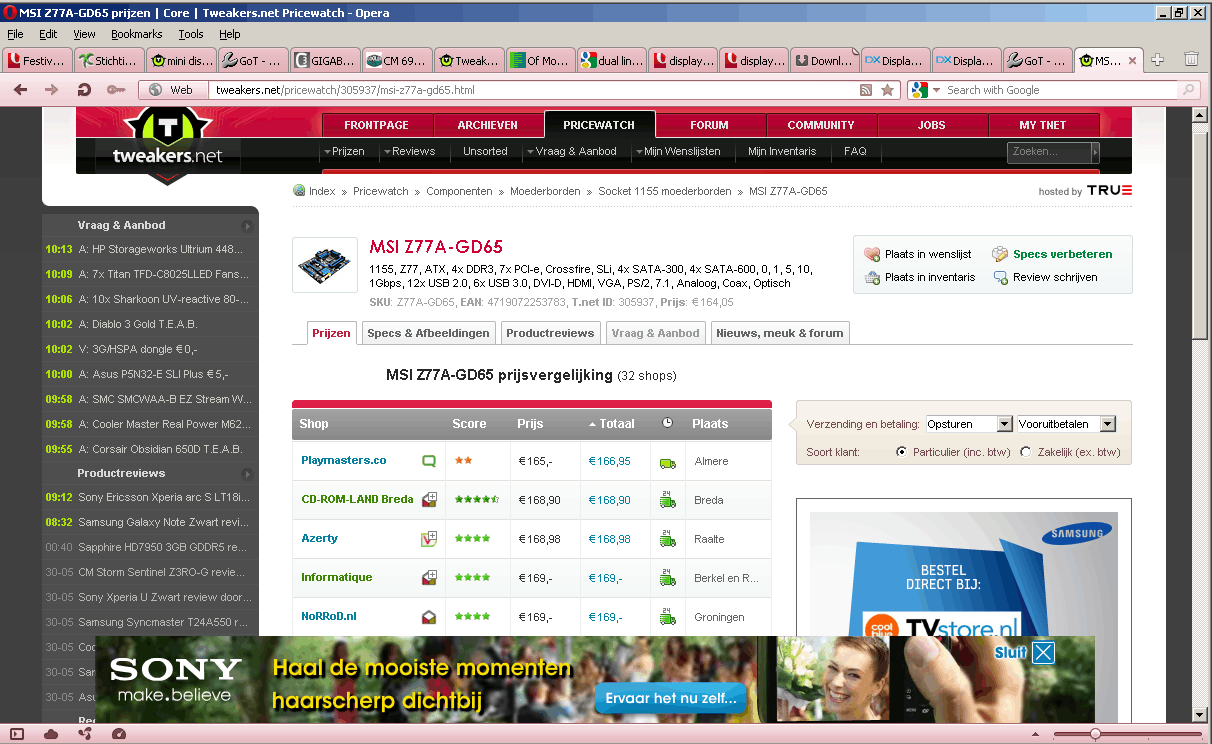The height and width of the screenshot is (744, 1212).
Task: Click the vertical scrollbar down arrow
Action: 1201,713
